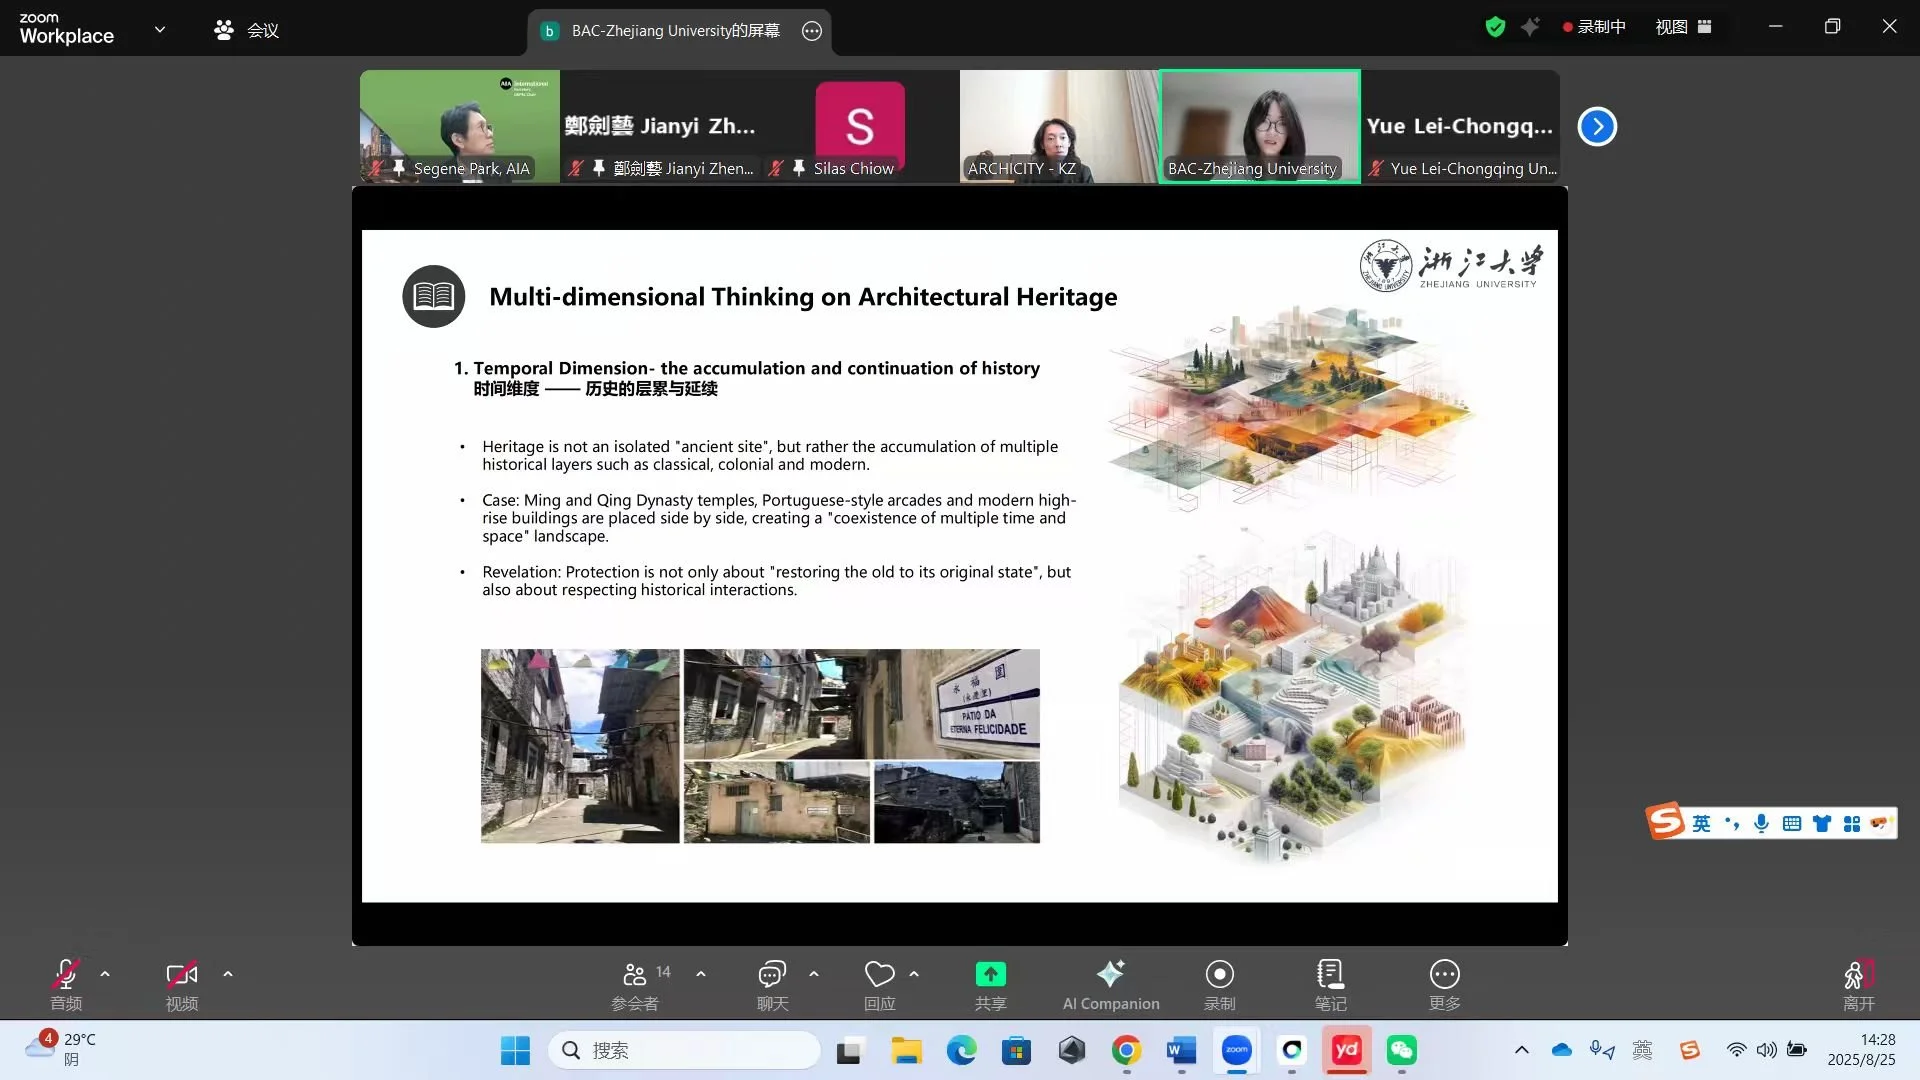Switch to the Meetings tab
This screenshot has height=1080, width=1920.
247,30
